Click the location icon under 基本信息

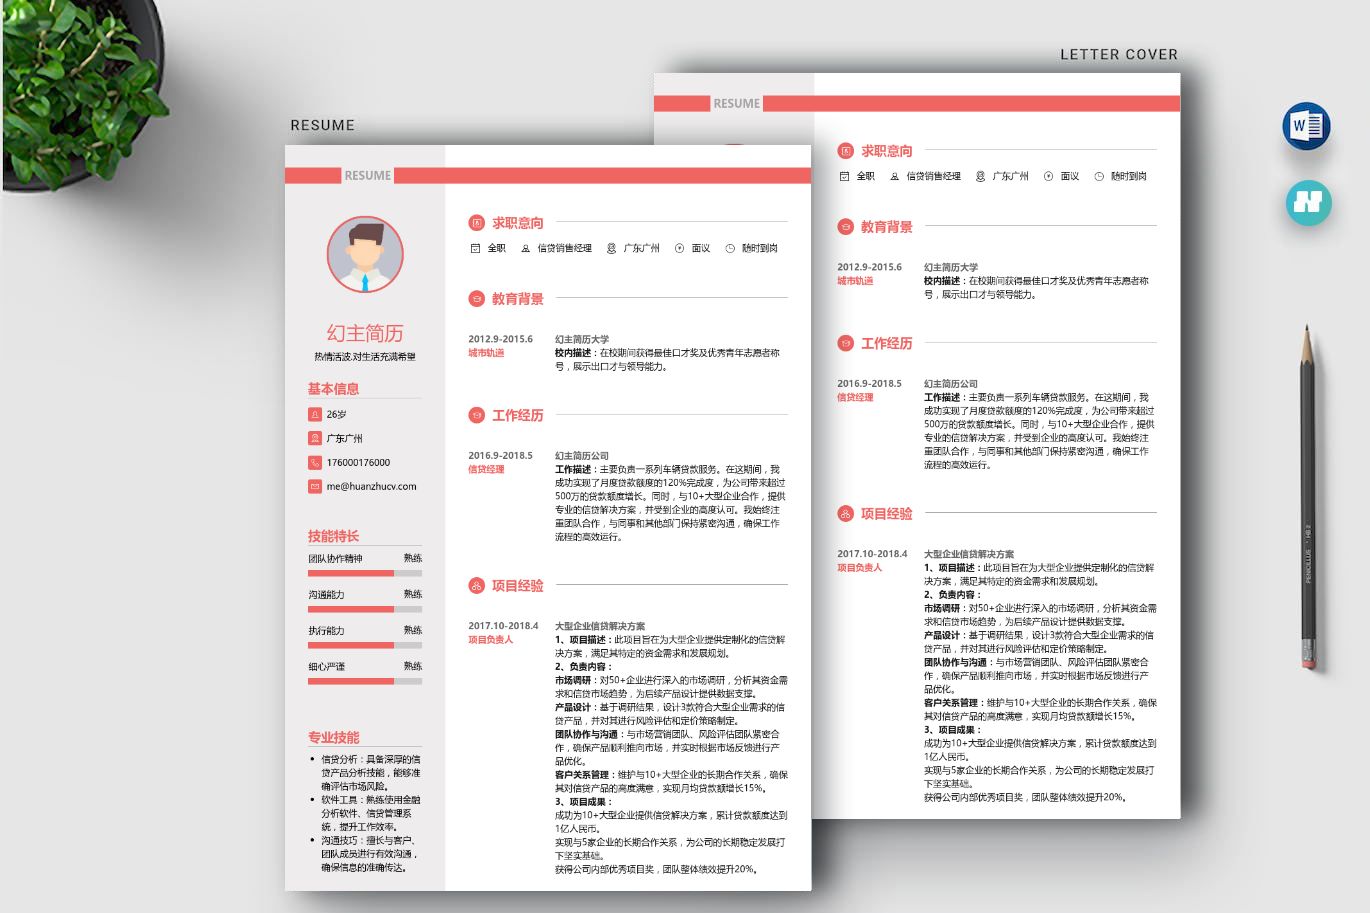(315, 438)
